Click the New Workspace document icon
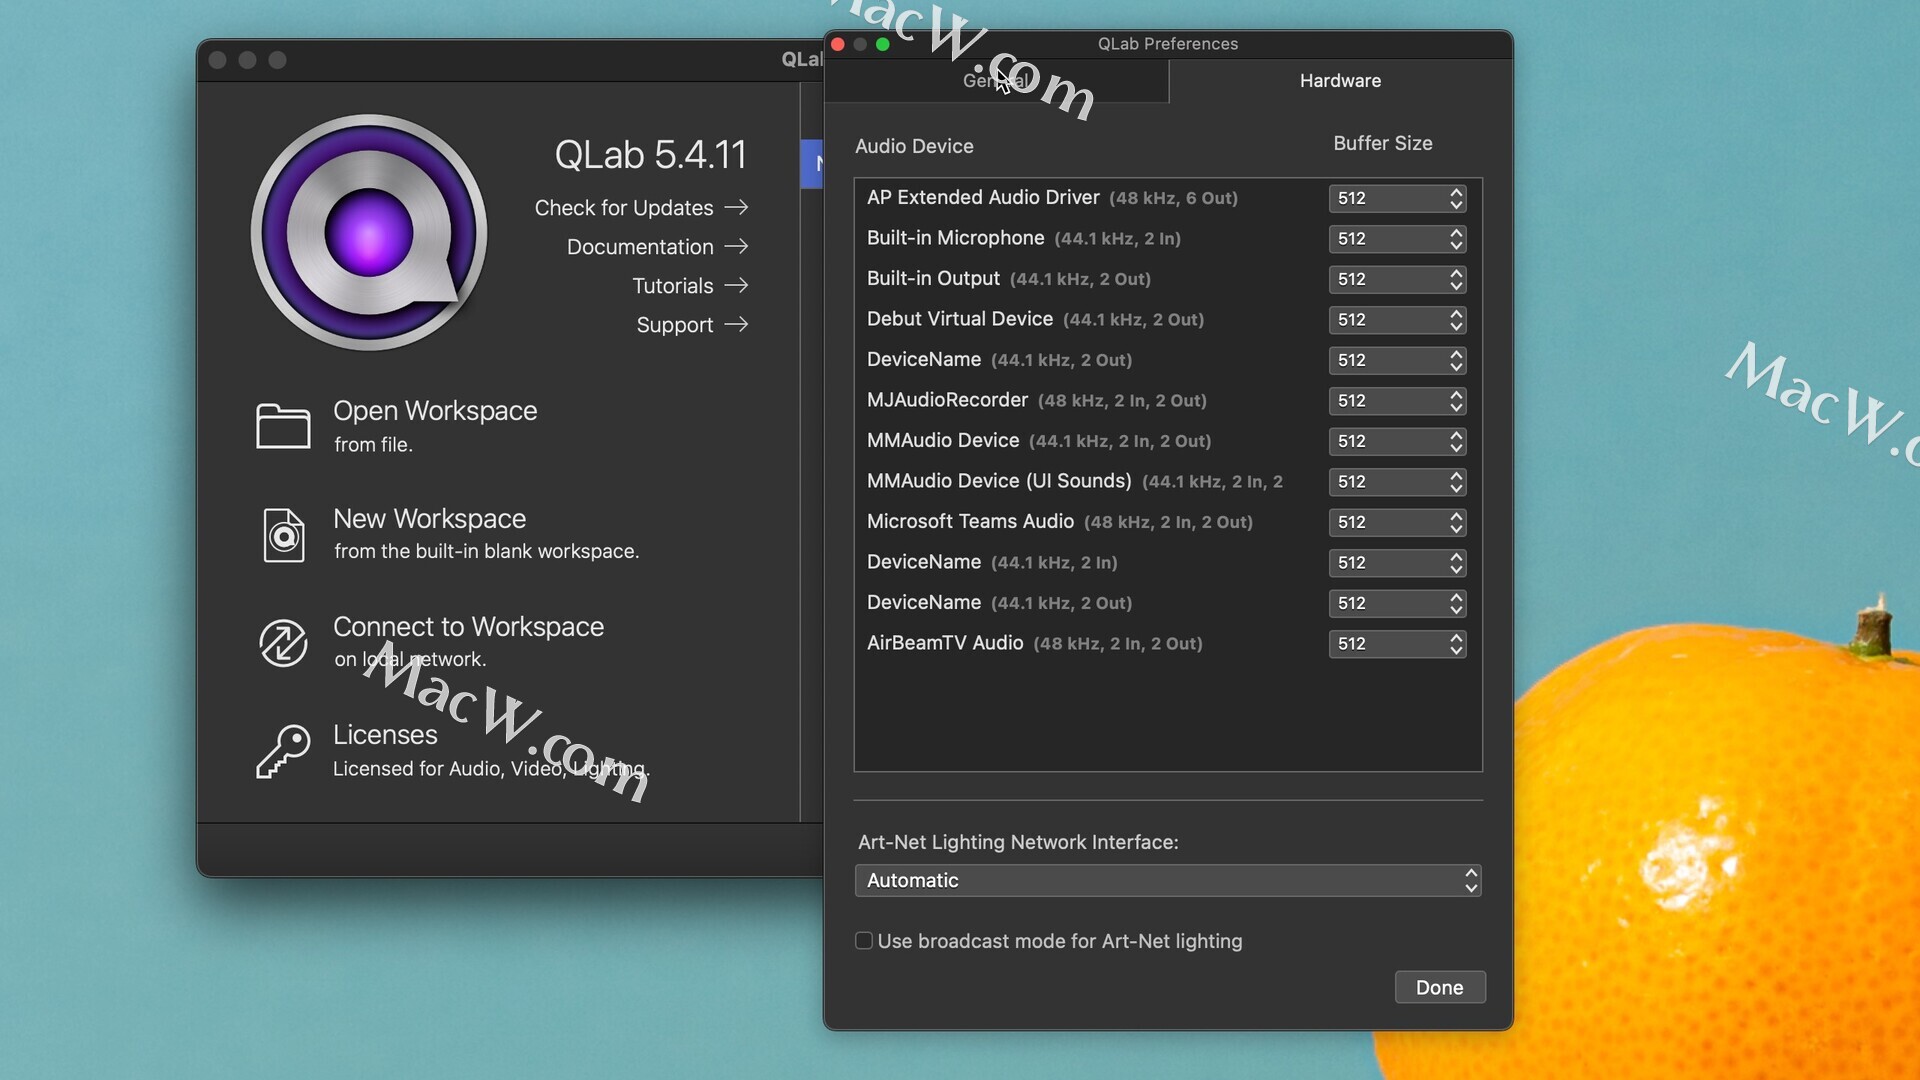This screenshot has width=1920, height=1080. coord(284,535)
